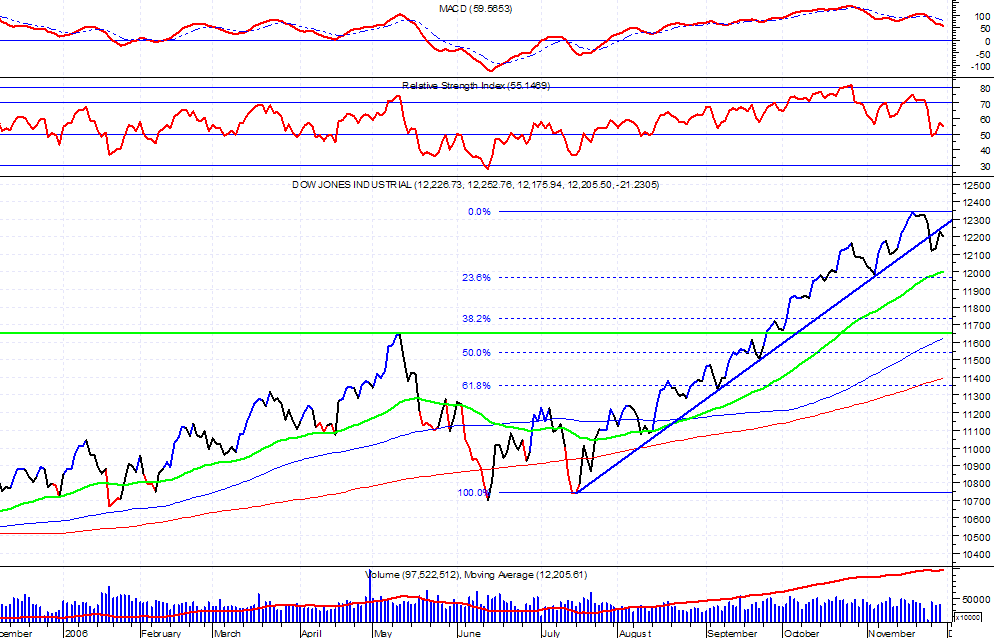Select the 100.0% Fibonacci label
This screenshot has width=994, height=638.
pos(474,493)
